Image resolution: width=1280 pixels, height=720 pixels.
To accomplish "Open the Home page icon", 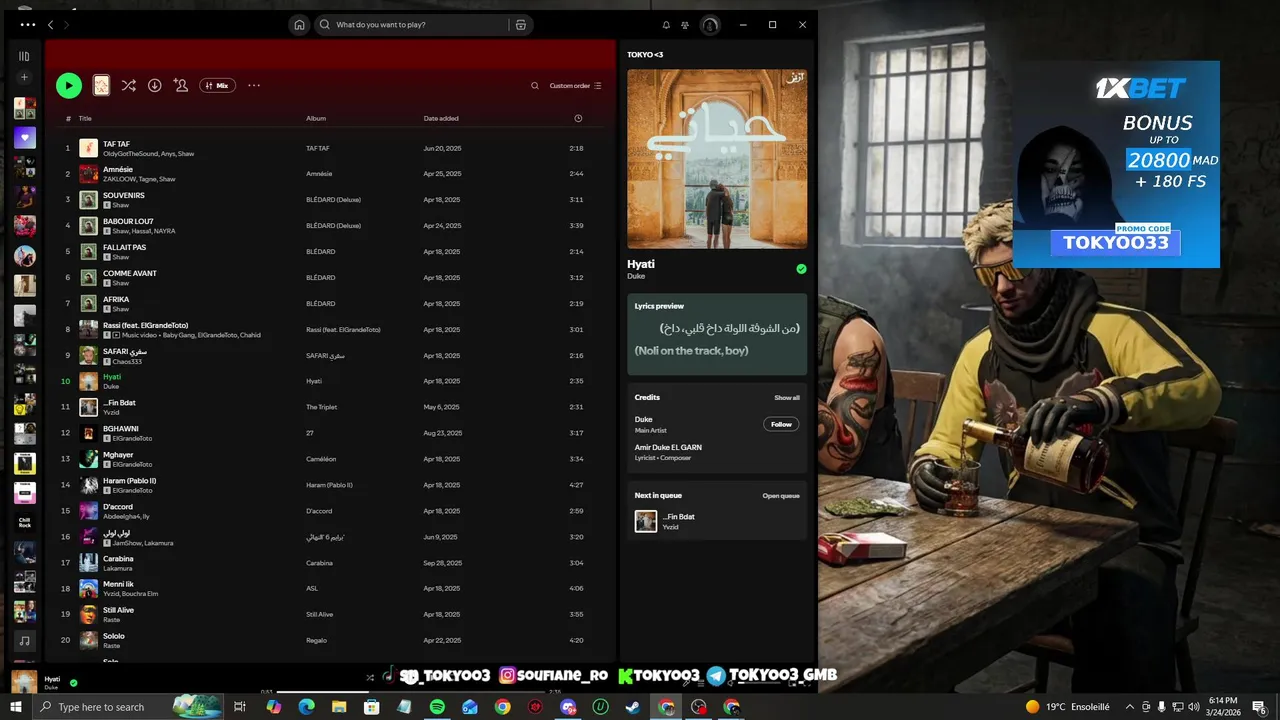I will tap(299, 25).
